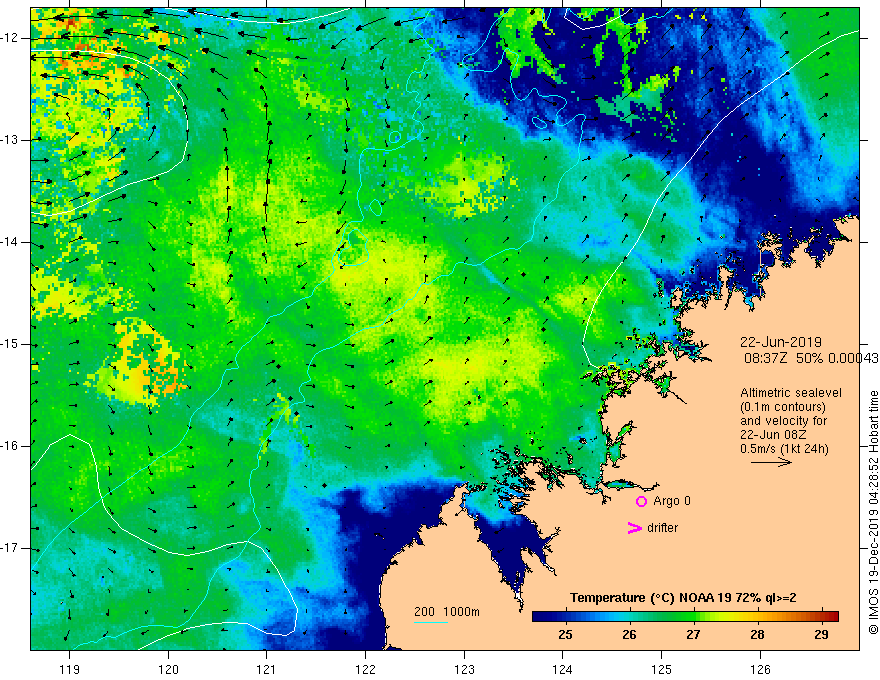The width and height of the screenshot is (880, 680).
Task: Click the magenta drifter arrow symbol
Action: click(x=634, y=528)
